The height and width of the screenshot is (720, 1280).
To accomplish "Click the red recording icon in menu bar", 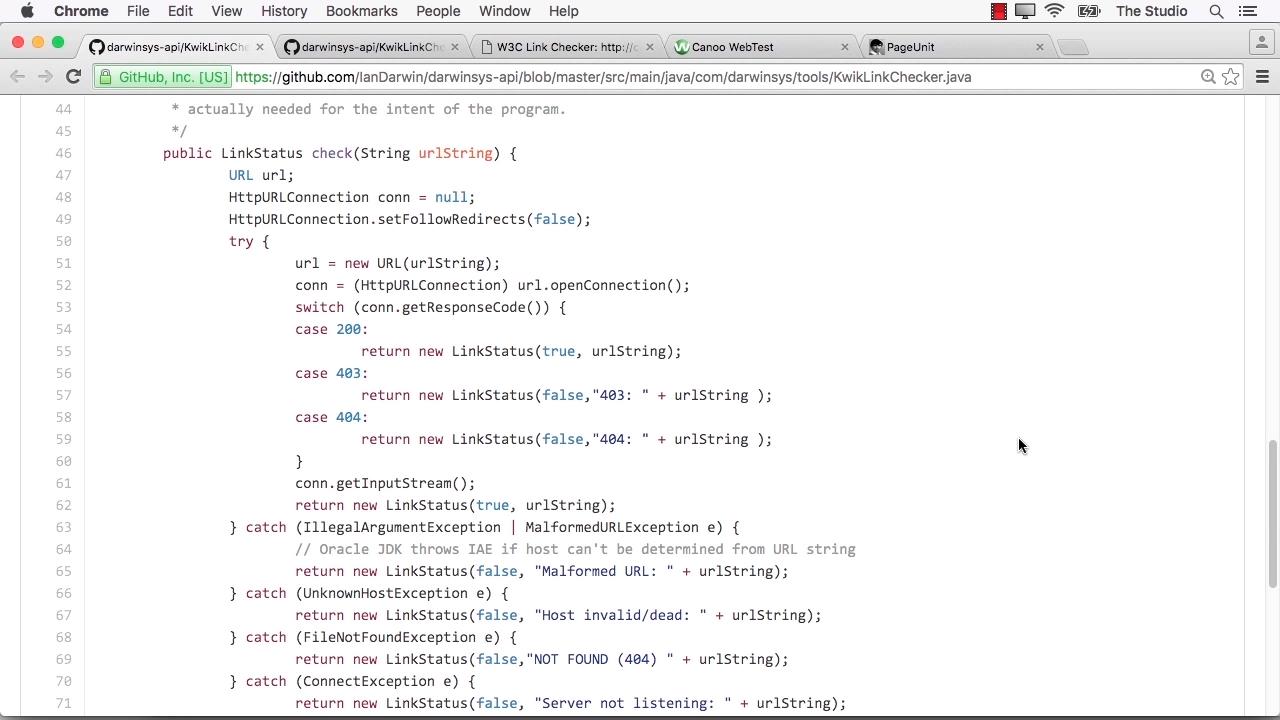I will (x=998, y=11).
